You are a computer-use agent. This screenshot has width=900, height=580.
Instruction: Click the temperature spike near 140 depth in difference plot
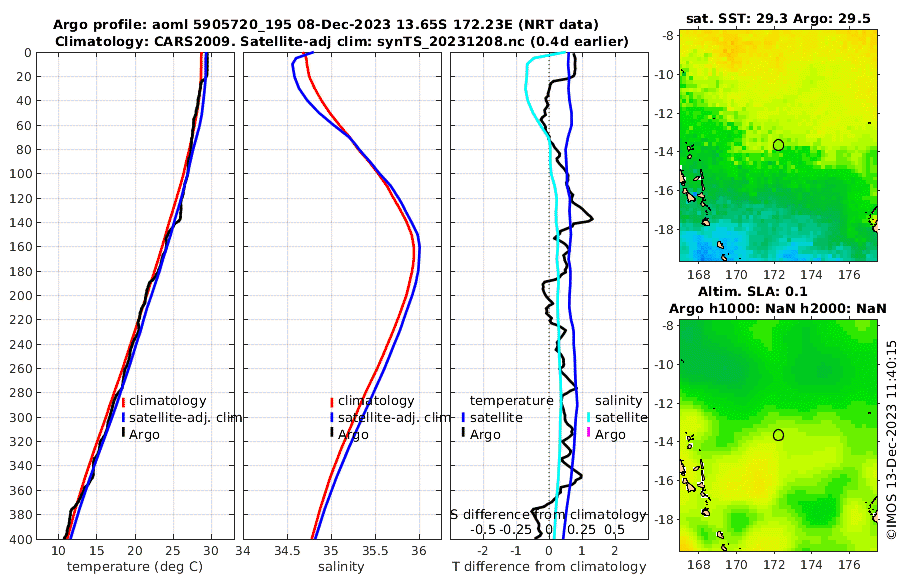589,219
